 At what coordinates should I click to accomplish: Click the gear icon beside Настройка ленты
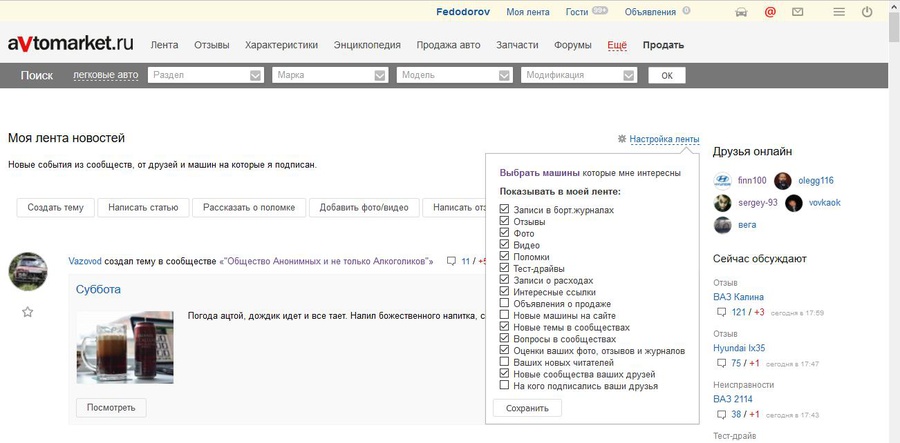(622, 139)
